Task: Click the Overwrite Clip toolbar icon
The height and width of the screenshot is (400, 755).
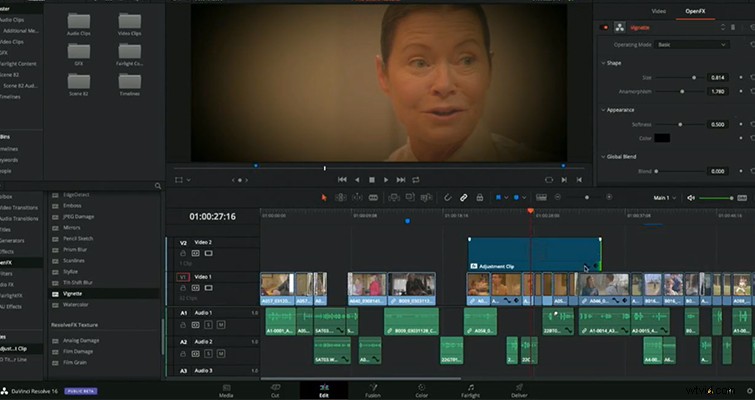Action: (x=410, y=197)
